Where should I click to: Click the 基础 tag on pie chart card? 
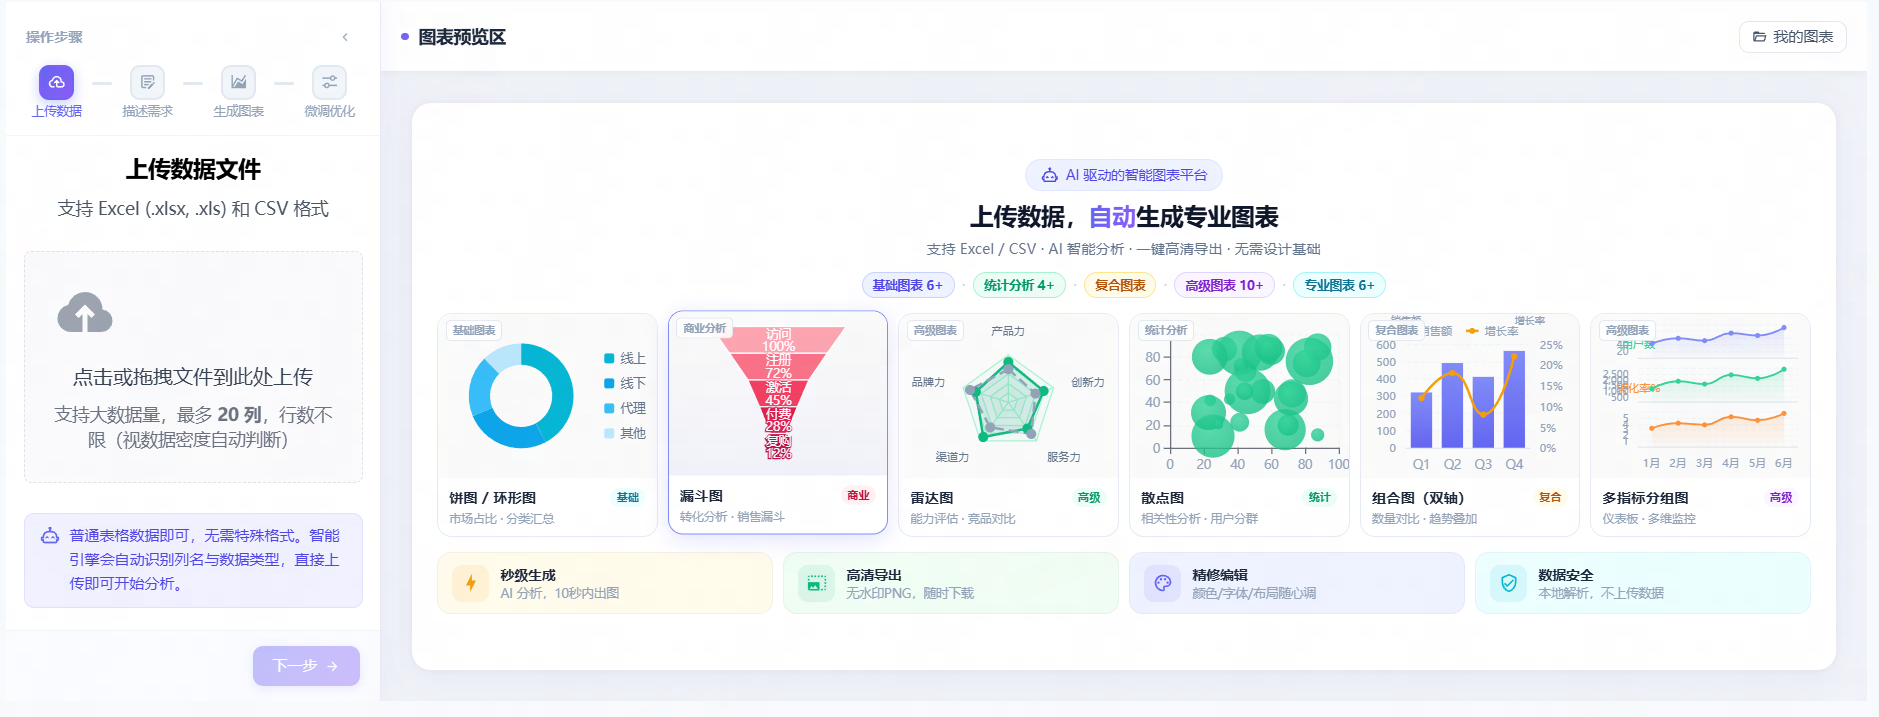(x=628, y=497)
